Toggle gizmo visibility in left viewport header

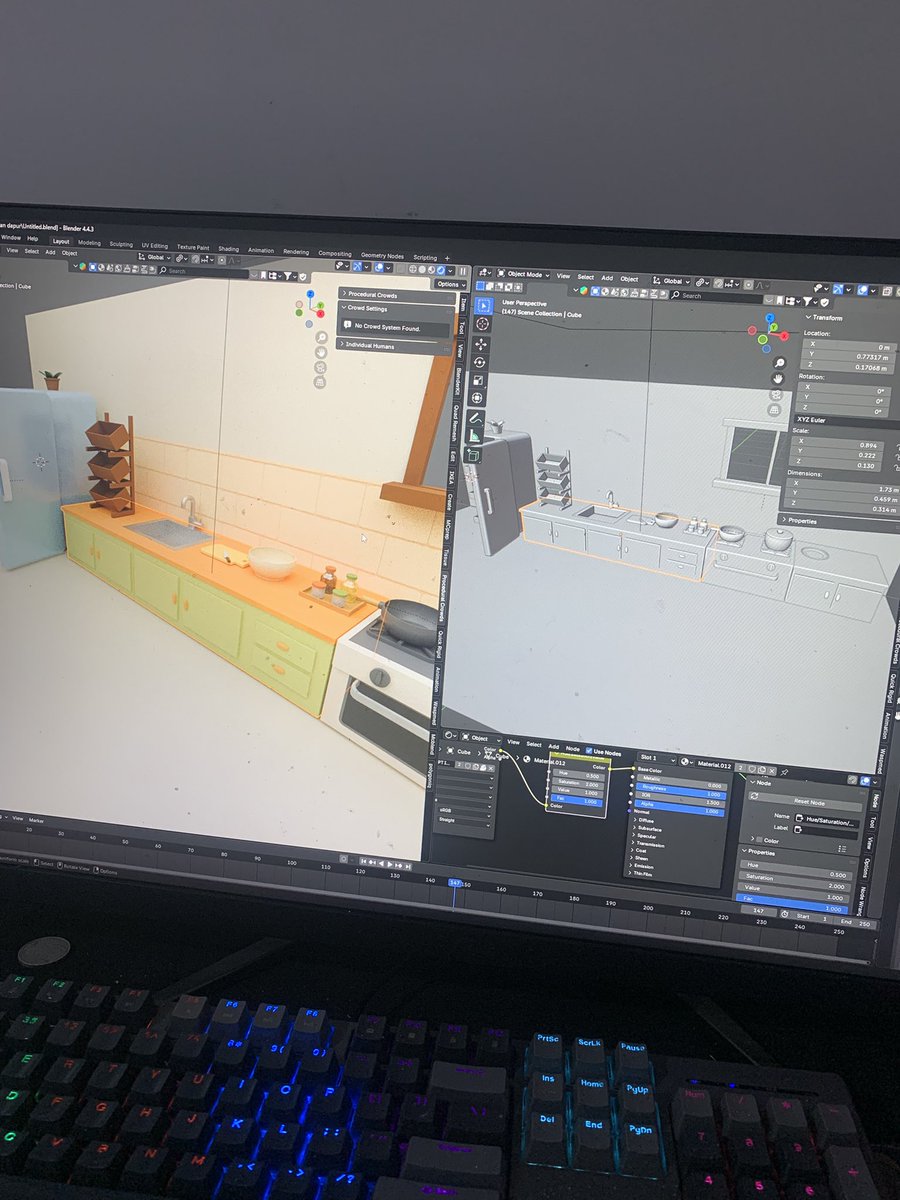357,267
